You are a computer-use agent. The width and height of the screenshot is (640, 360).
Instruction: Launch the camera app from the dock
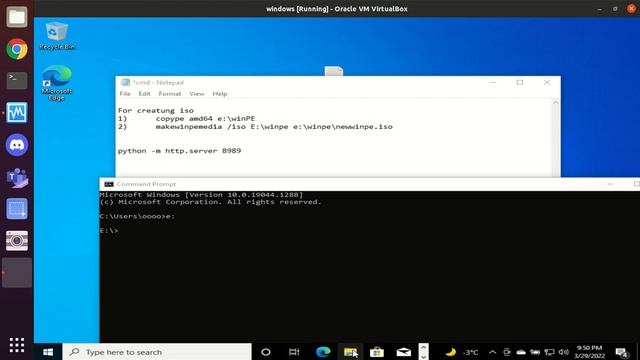pos(17,240)
